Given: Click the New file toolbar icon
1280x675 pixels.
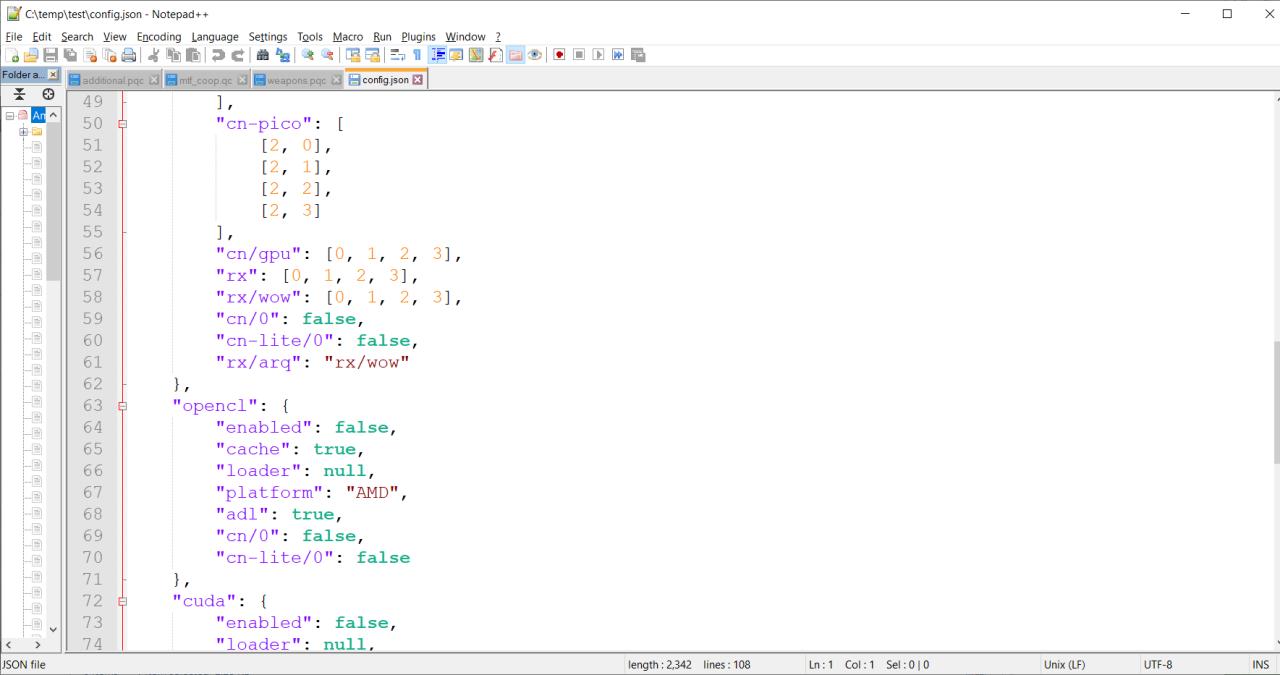Looking at the screenshot, I should tap(10, 55).
